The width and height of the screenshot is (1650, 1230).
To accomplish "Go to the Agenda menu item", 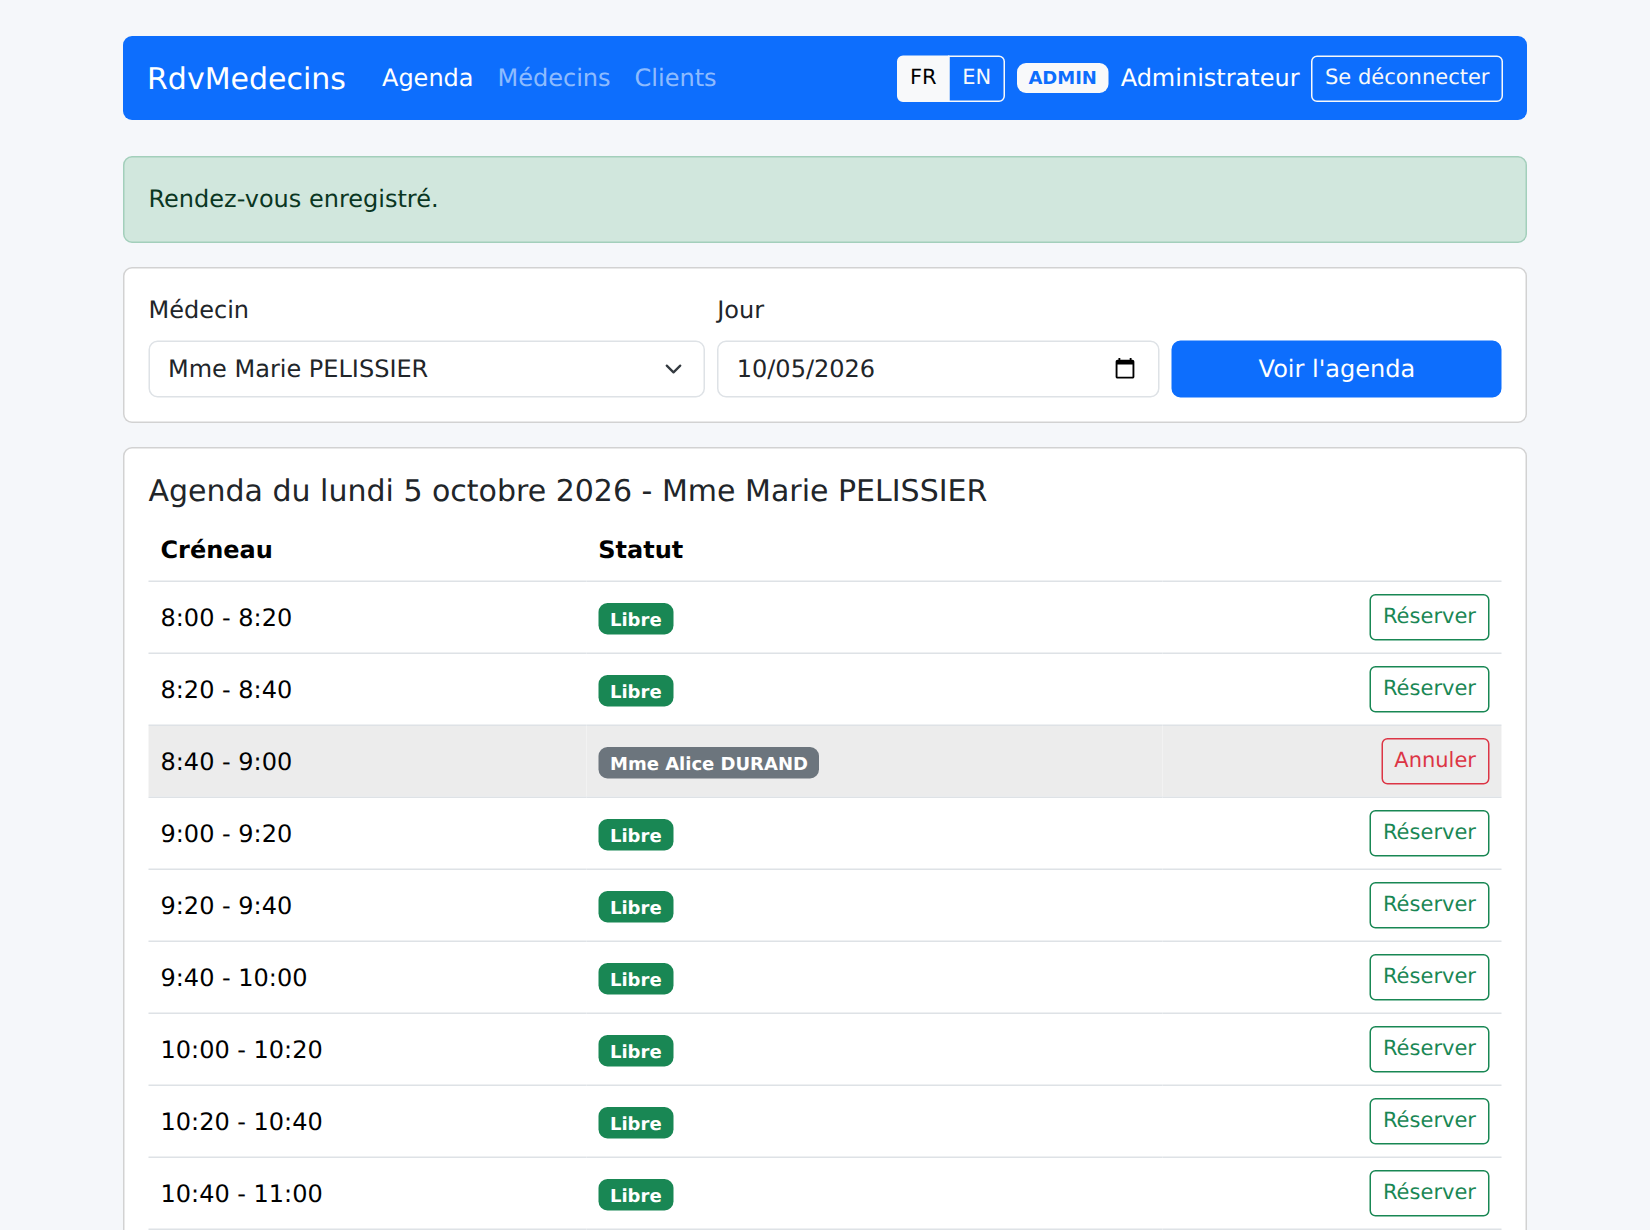I will click(427, 78).
